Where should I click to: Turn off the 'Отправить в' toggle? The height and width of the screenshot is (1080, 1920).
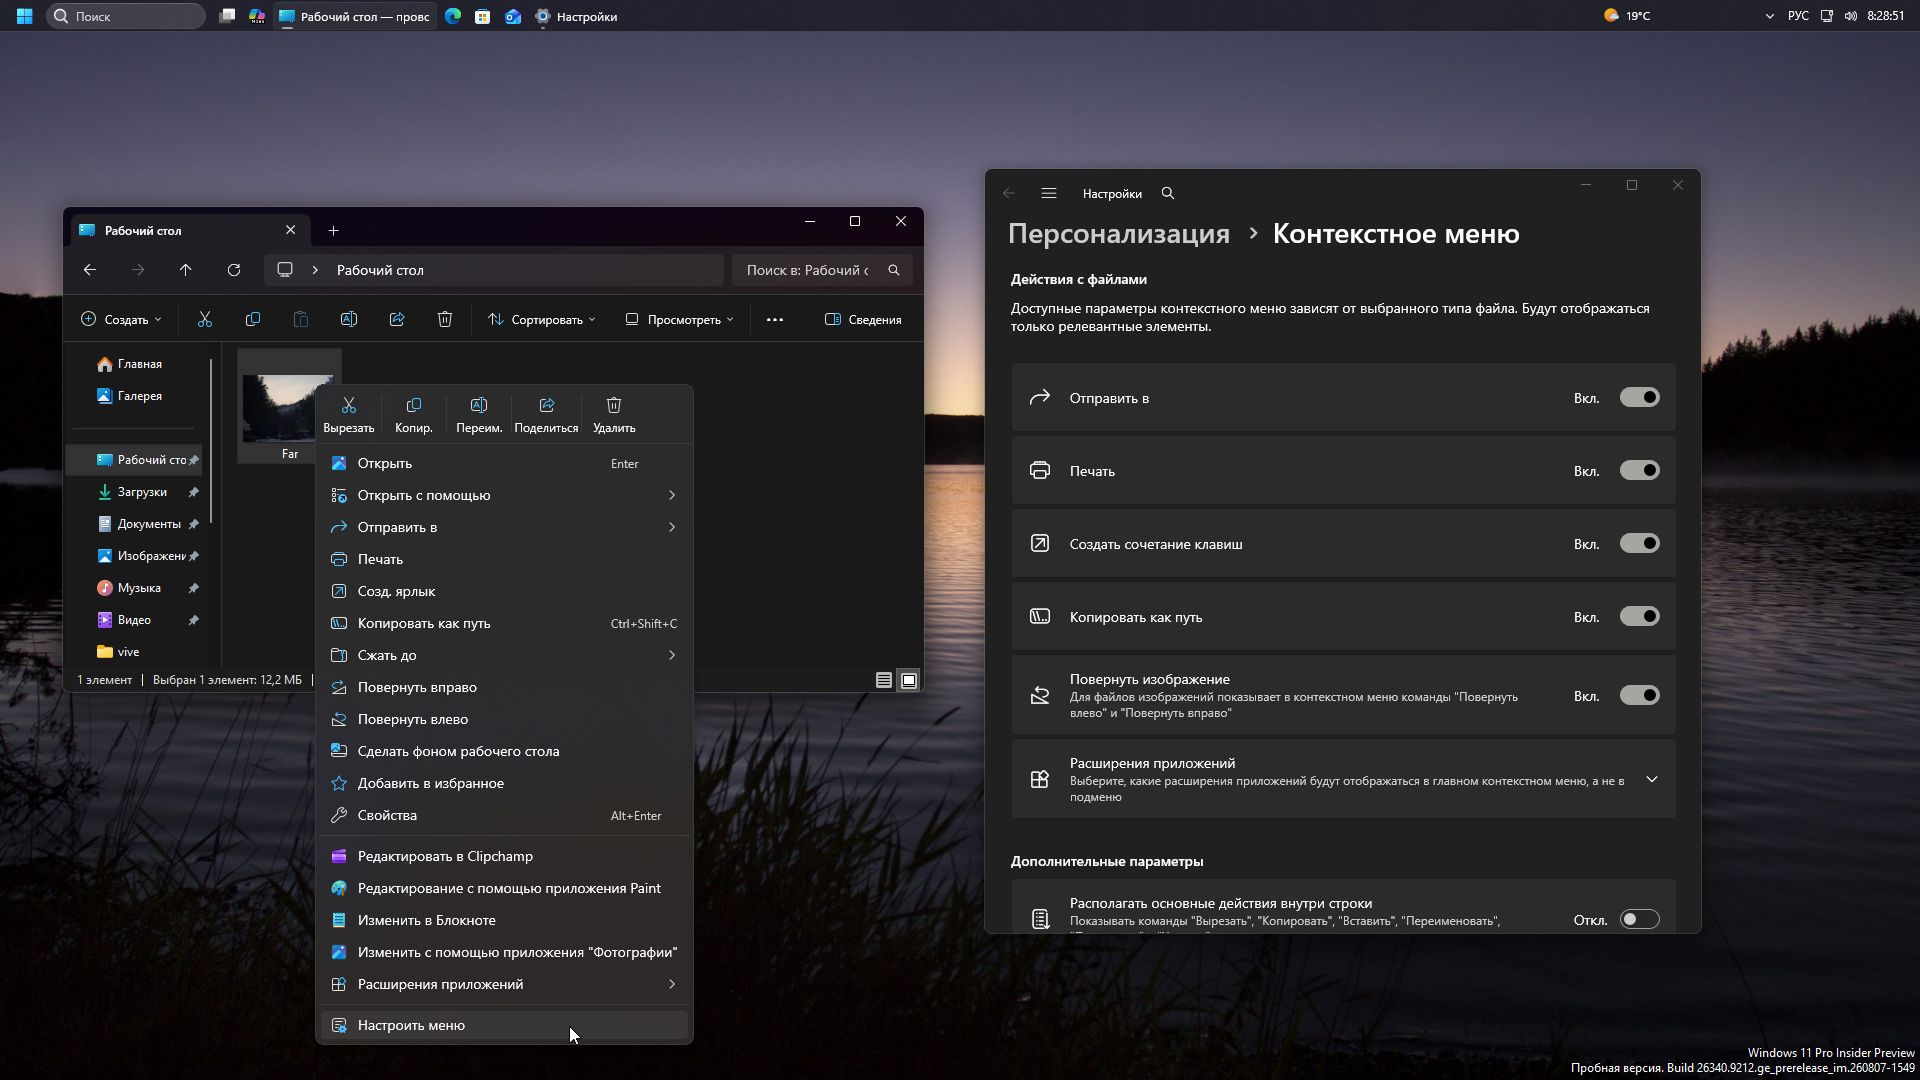1640,398
